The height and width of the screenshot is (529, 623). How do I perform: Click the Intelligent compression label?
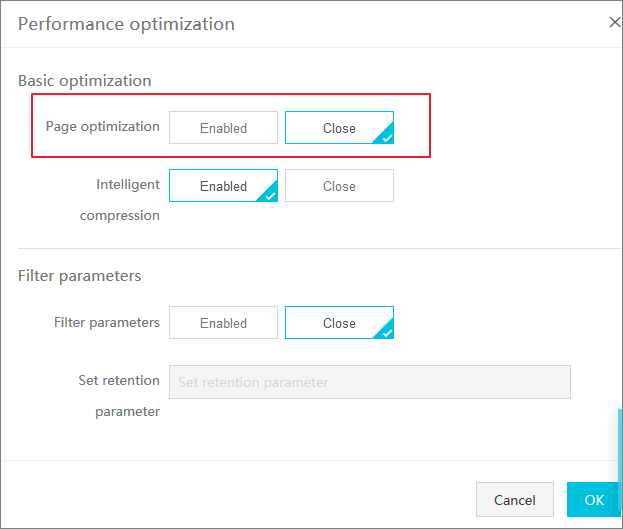[120, 200]
